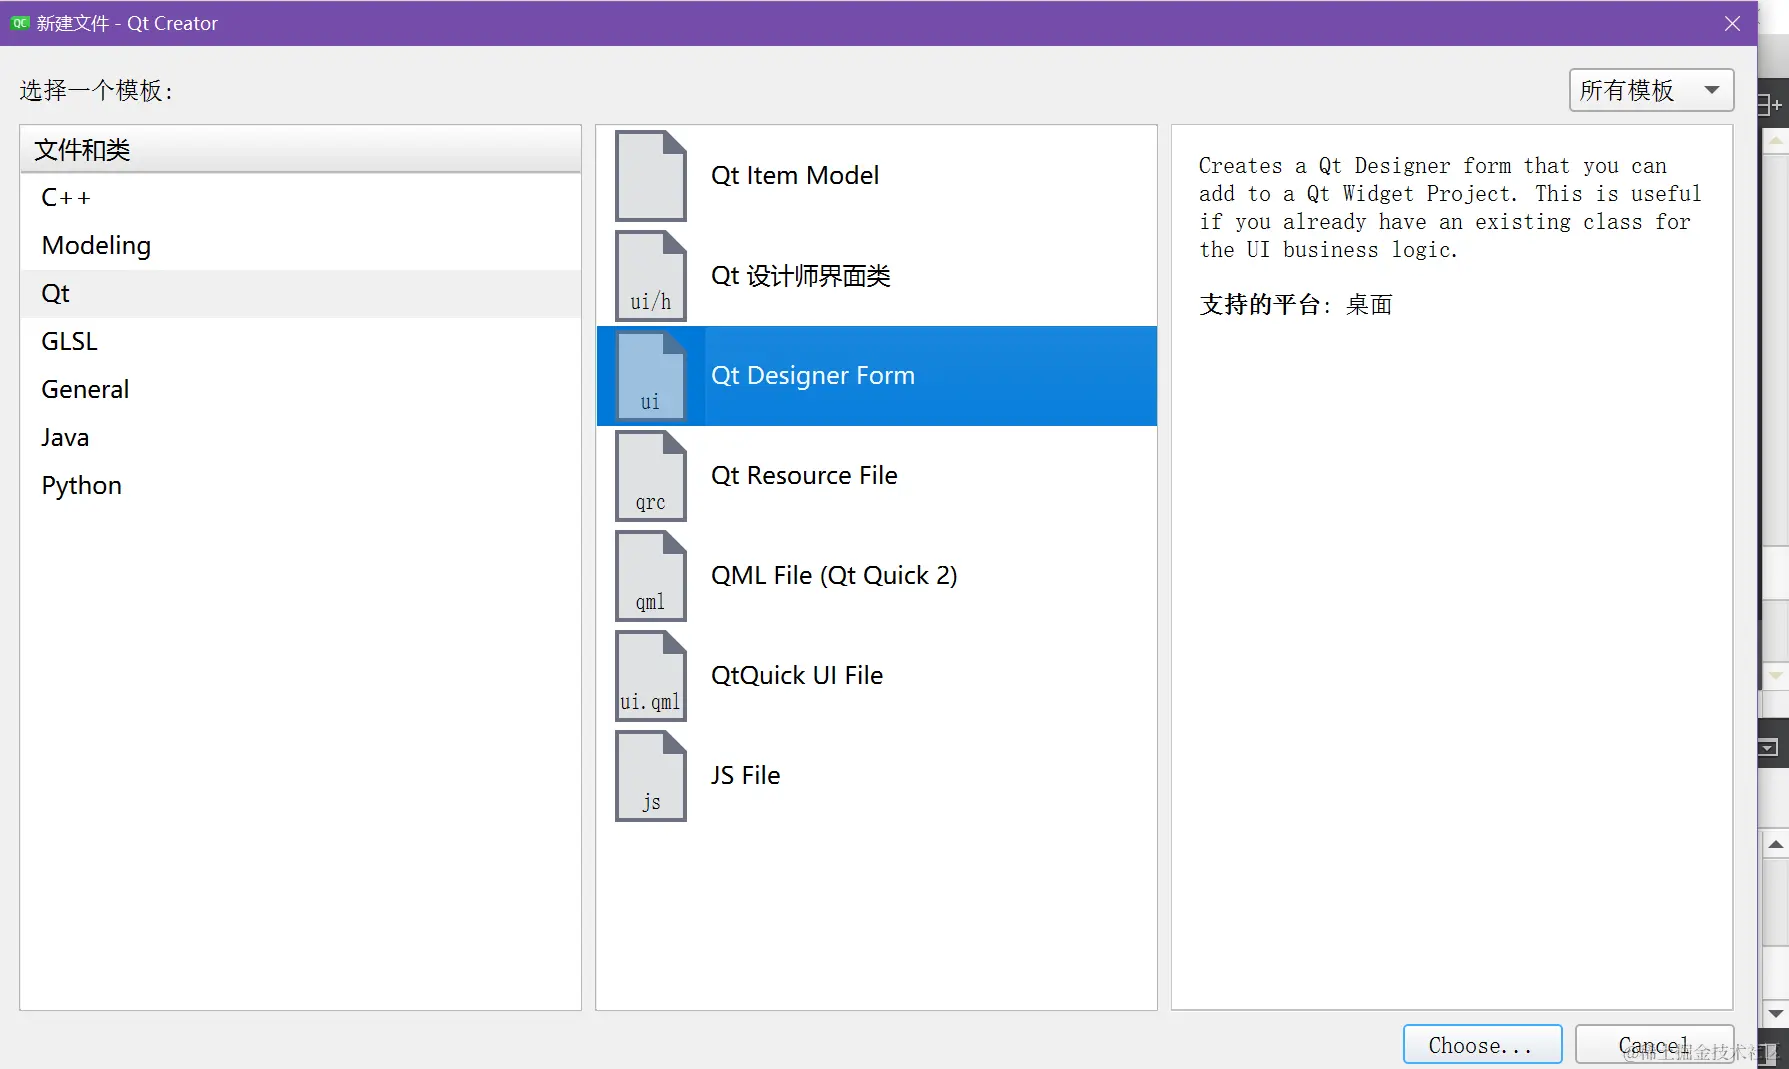This screenshot has width=1789, height=1069.
Task: Select the Qt Item Model file icon
Action: pos(651,176)
